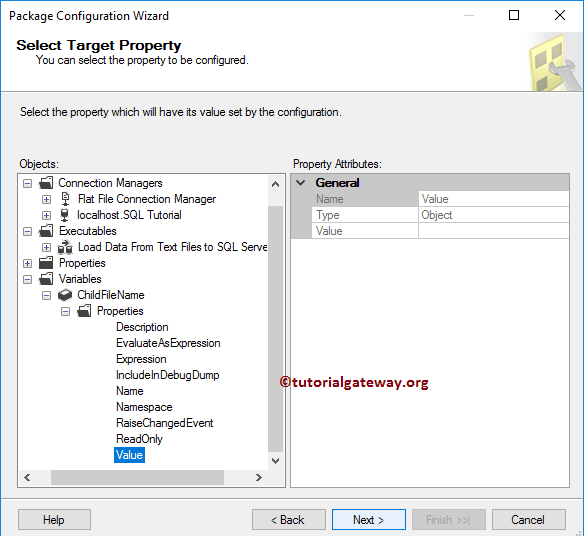The width and height of the screenshot is (584, 536).
Task: Click the Type attribute value Object
Action: click(494, 215)
